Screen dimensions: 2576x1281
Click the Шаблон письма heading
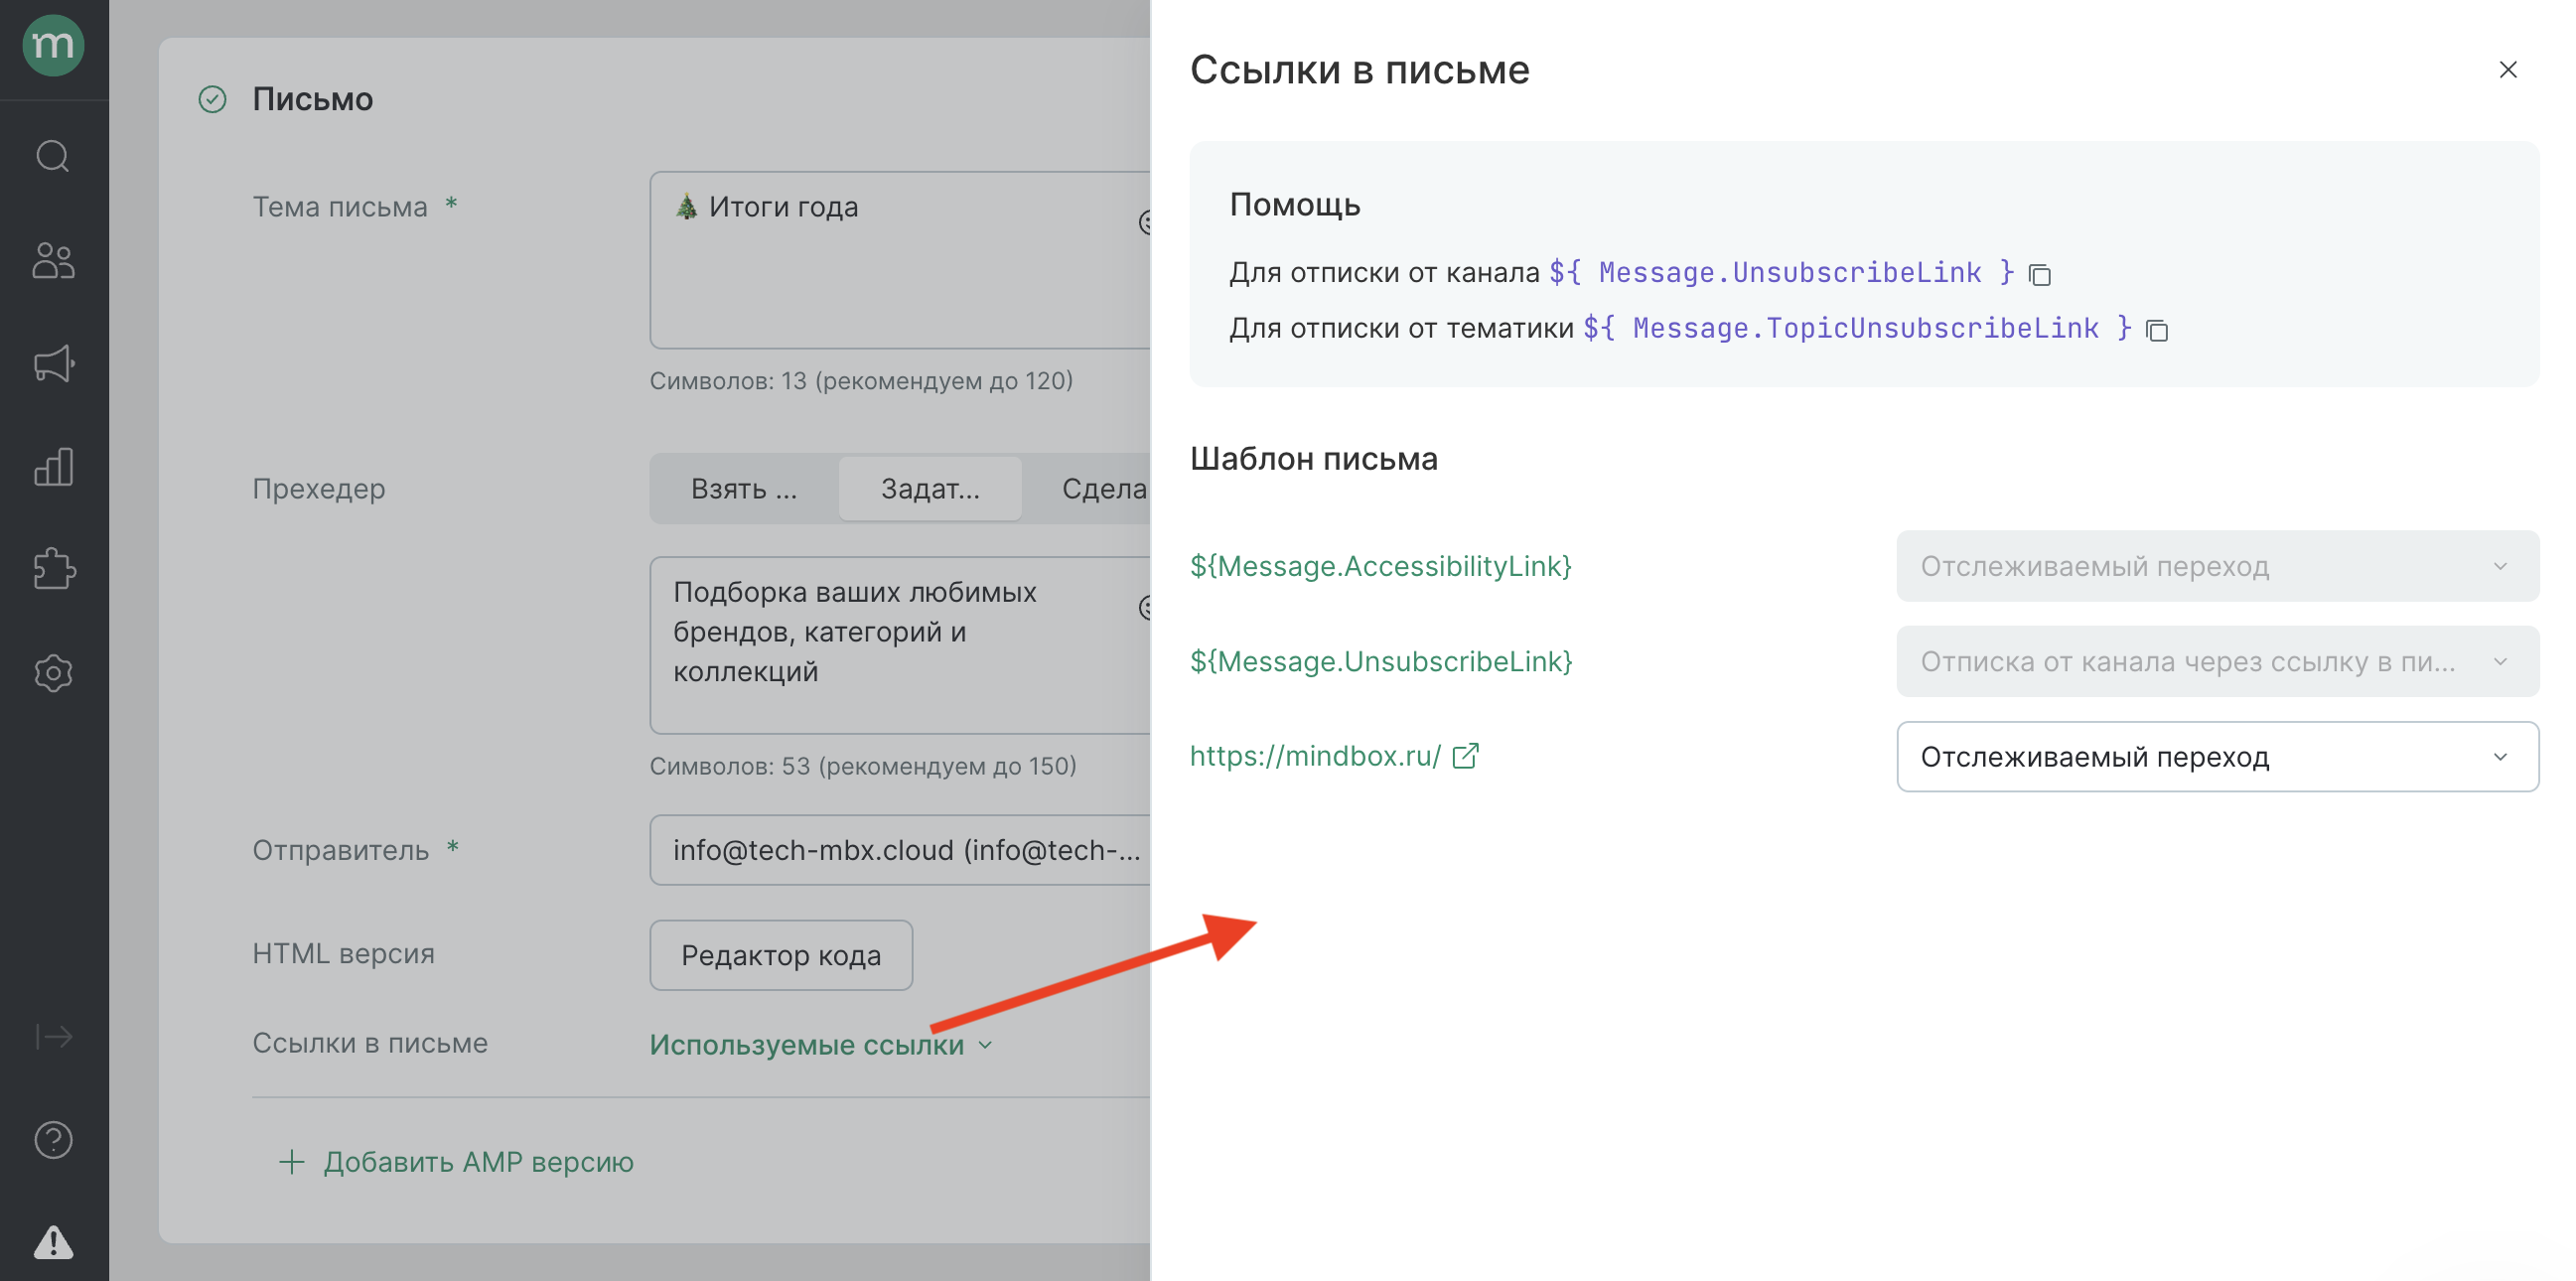click(x=1314, y=459)
